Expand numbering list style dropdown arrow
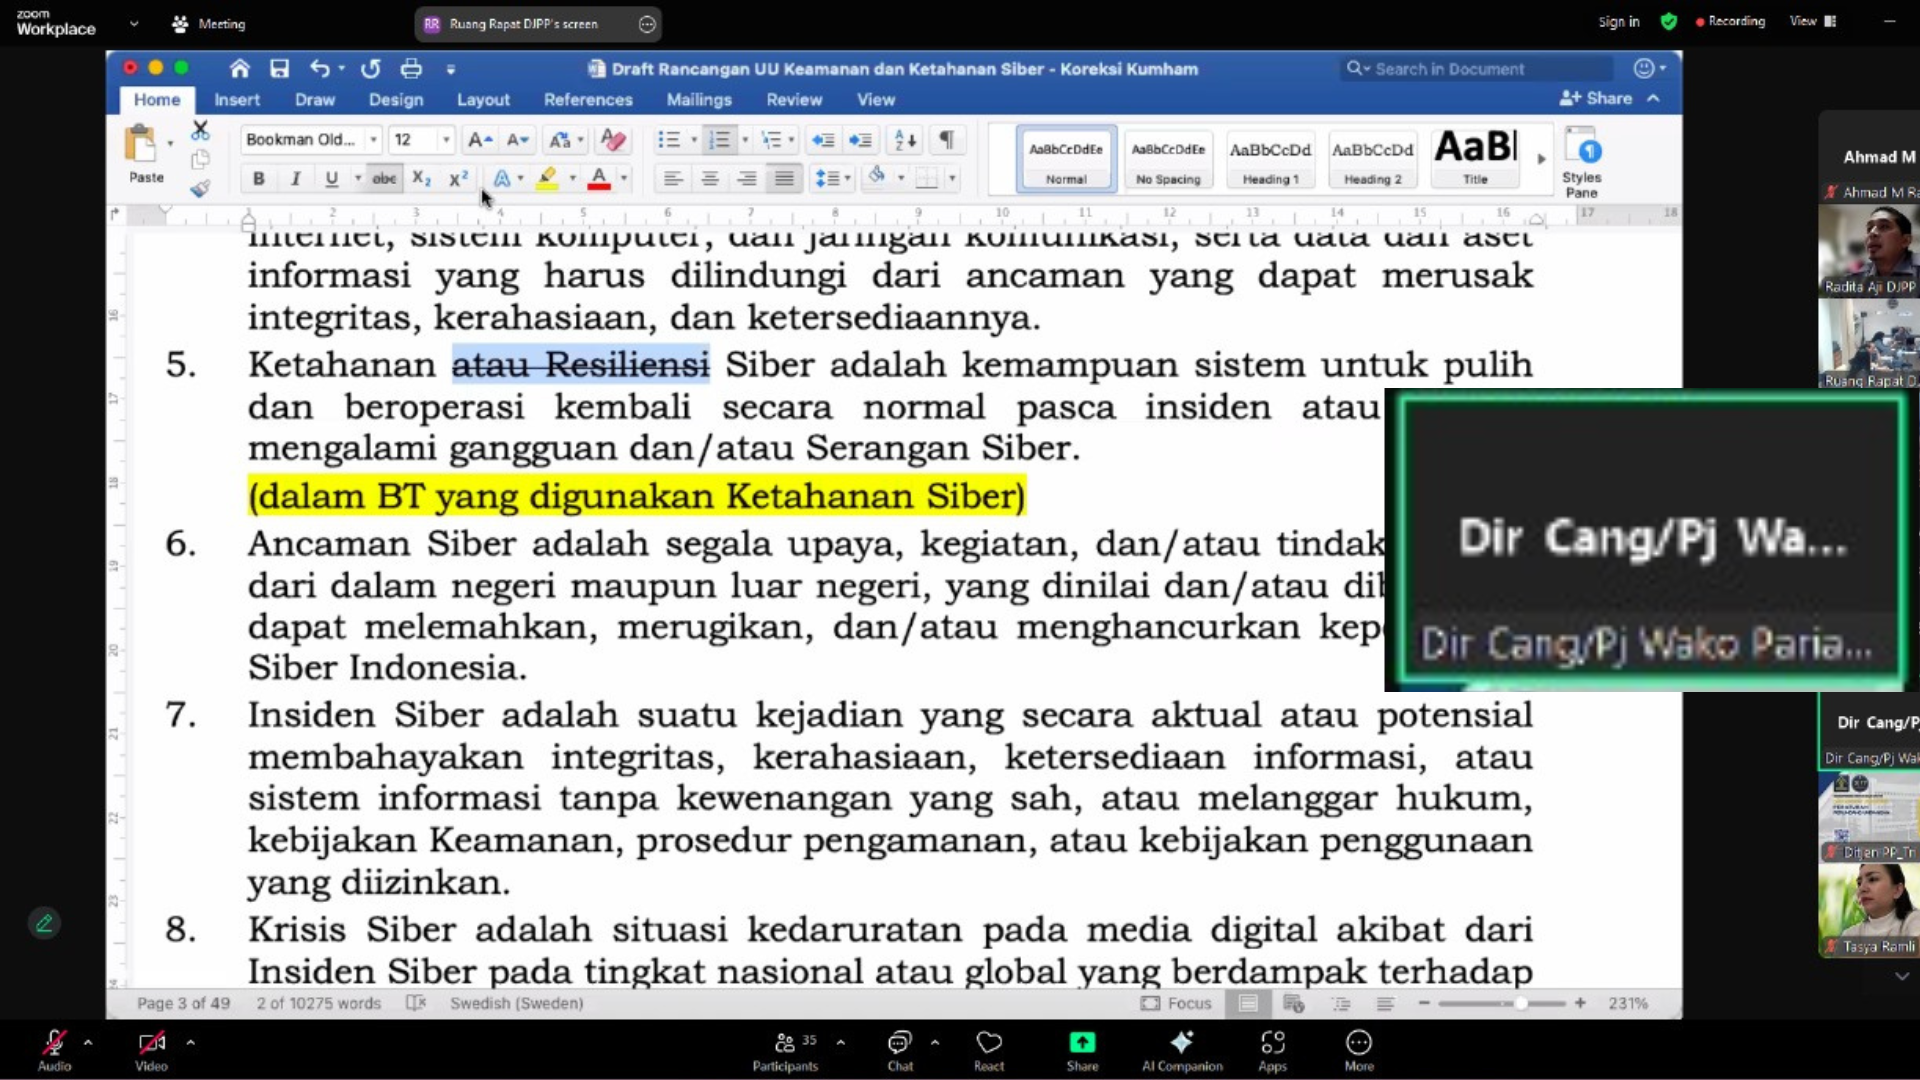Screen dimensions: 1920x1080 (745, 140)
